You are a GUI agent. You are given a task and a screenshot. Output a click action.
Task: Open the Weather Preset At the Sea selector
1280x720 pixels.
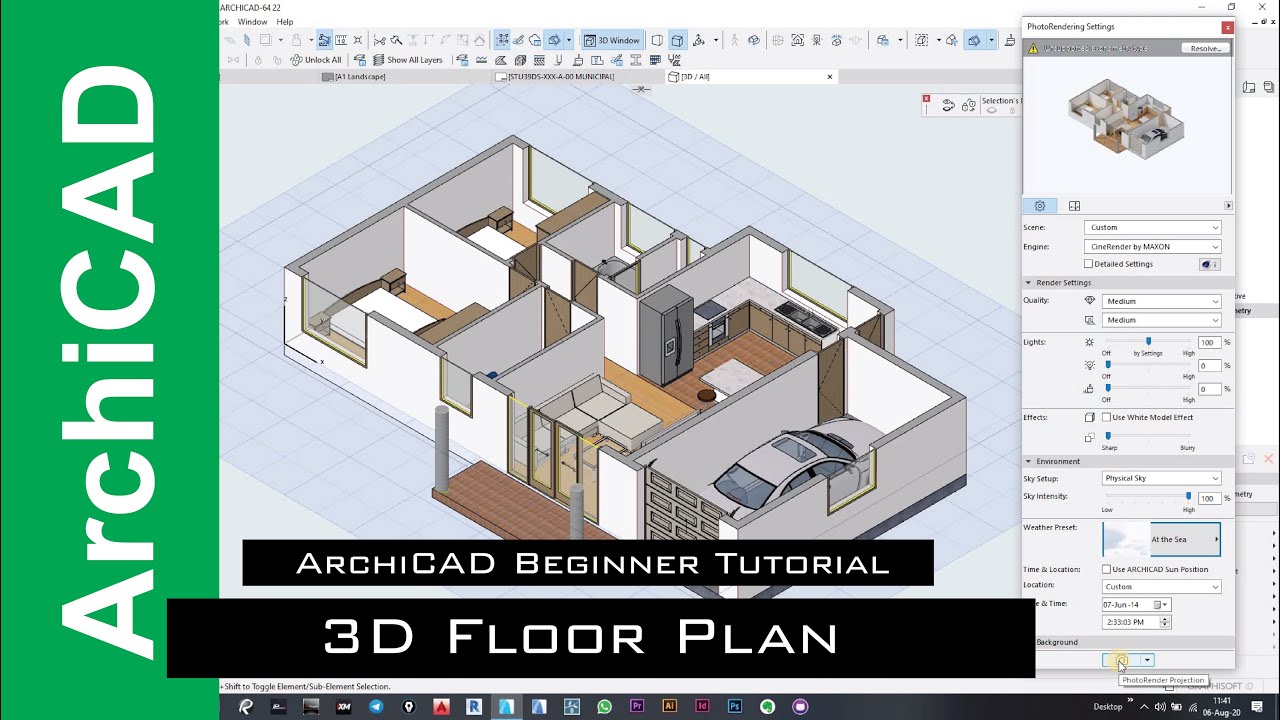click(x=1161, y=539)
